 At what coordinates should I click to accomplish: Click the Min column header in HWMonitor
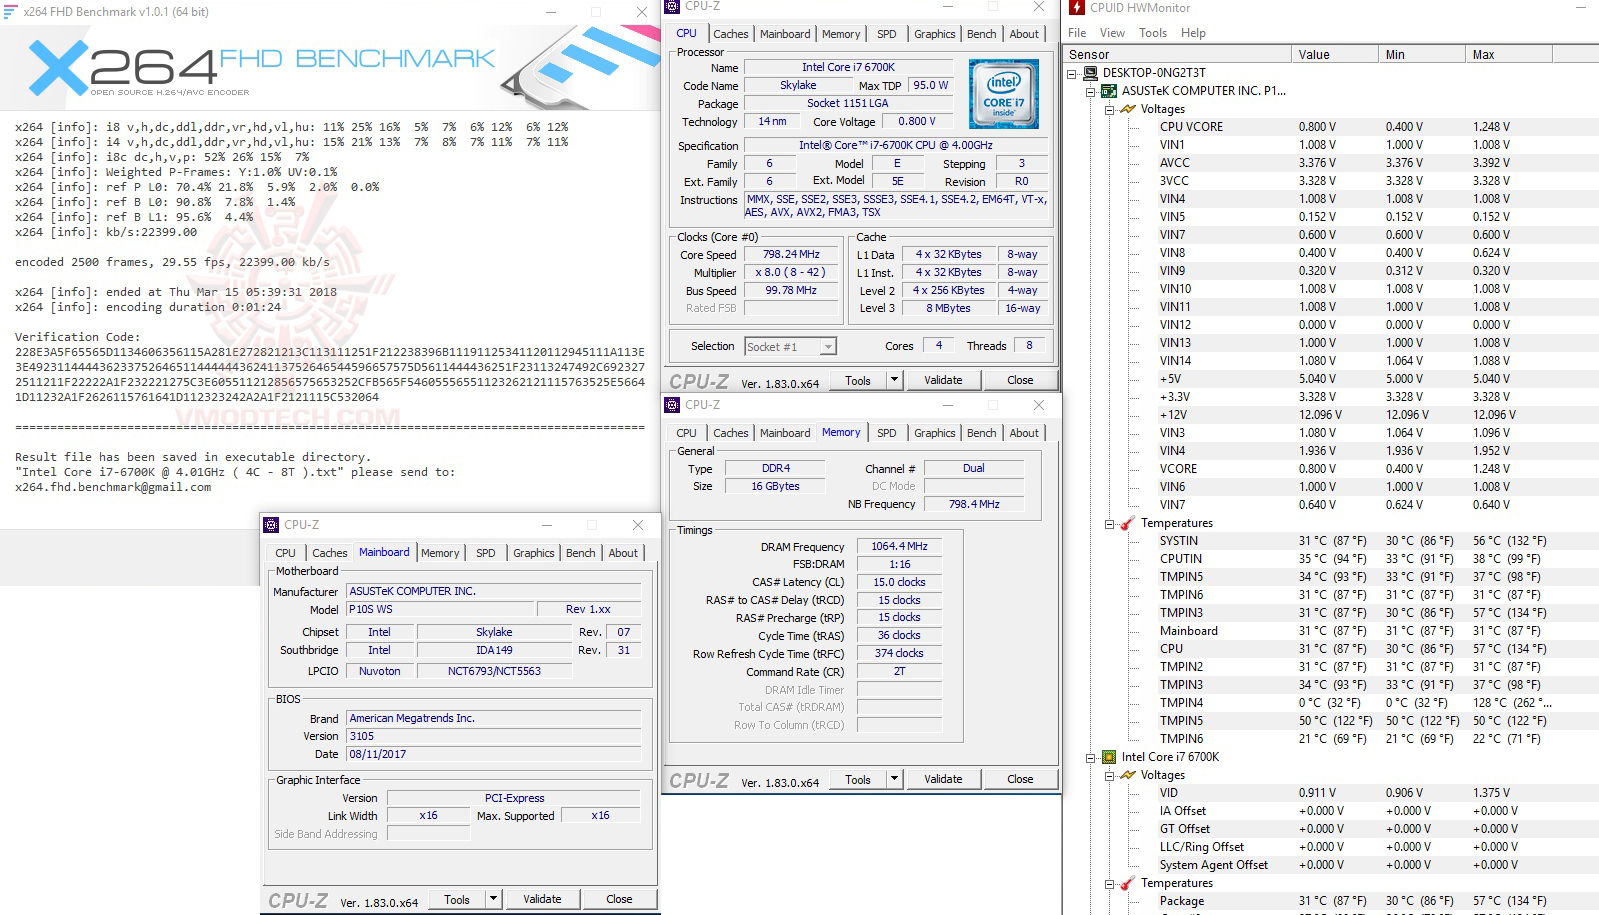(x=1421, y=54)
